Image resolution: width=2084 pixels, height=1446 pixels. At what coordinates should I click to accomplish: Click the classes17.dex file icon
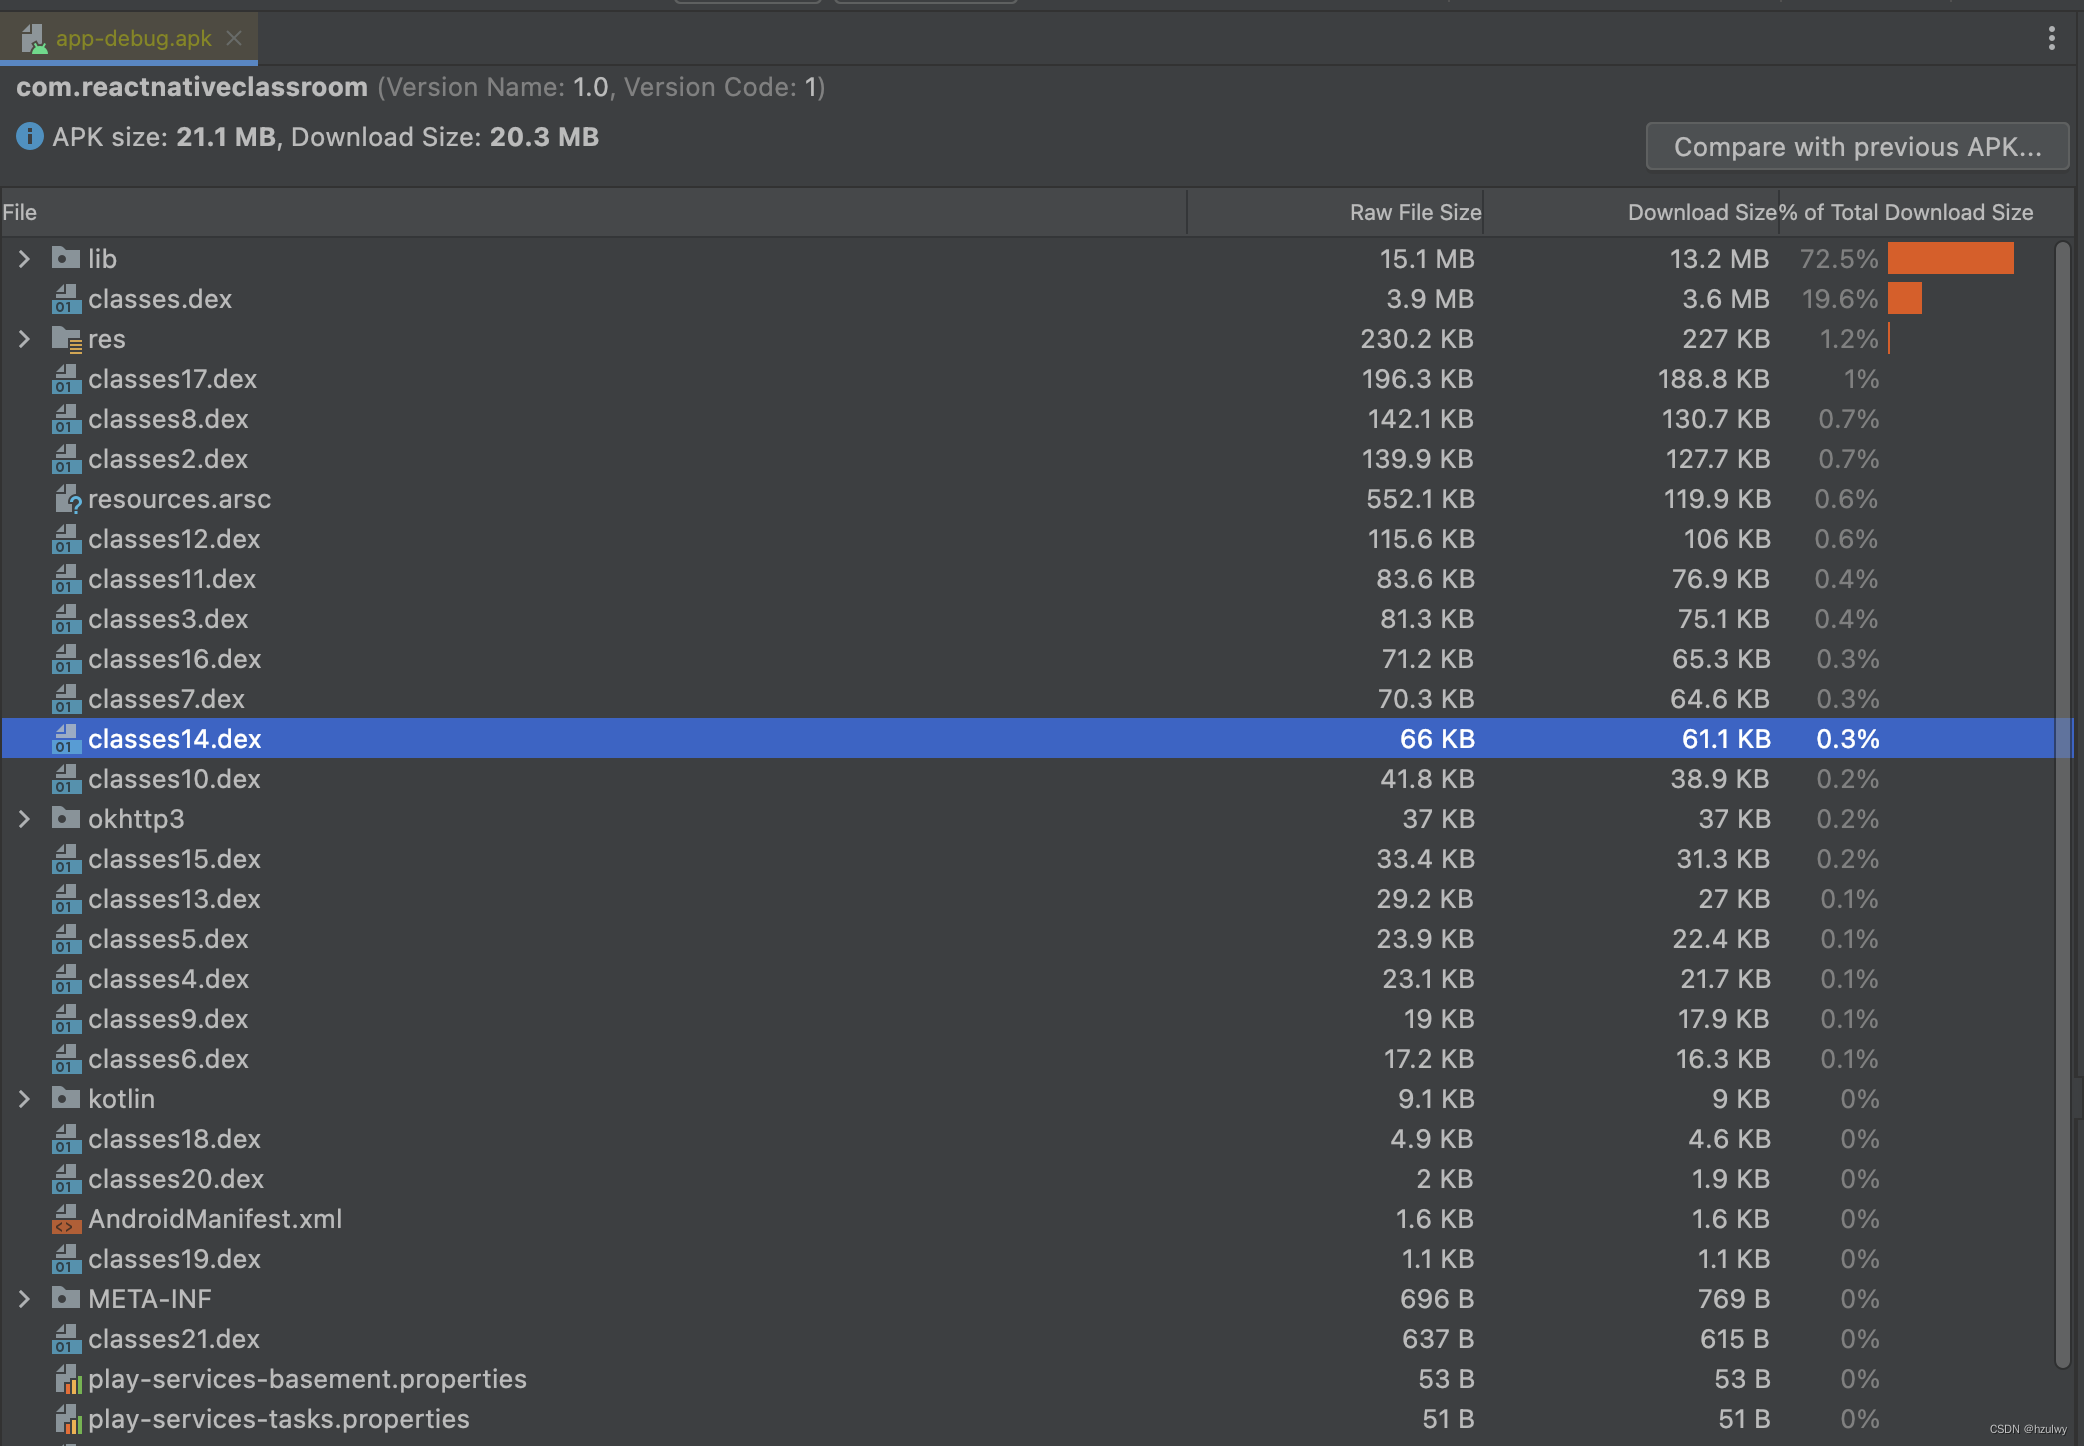coord(66,378)
